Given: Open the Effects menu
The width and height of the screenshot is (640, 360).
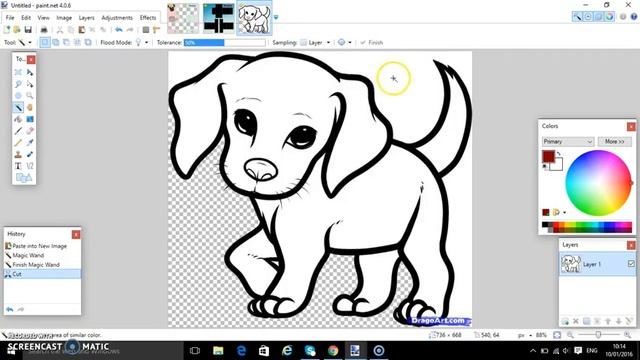Looking at the screenshot, I should tap(148, 18).
